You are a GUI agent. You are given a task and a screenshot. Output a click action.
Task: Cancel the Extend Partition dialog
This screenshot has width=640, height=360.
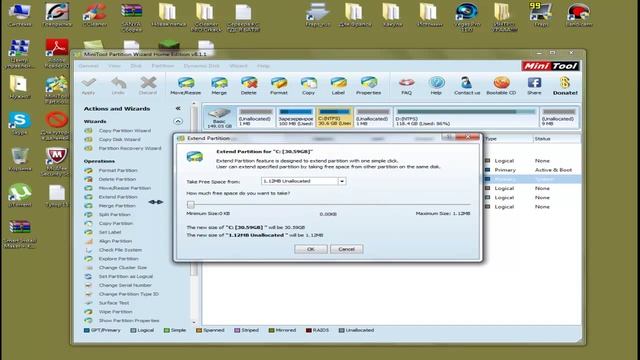346,249
